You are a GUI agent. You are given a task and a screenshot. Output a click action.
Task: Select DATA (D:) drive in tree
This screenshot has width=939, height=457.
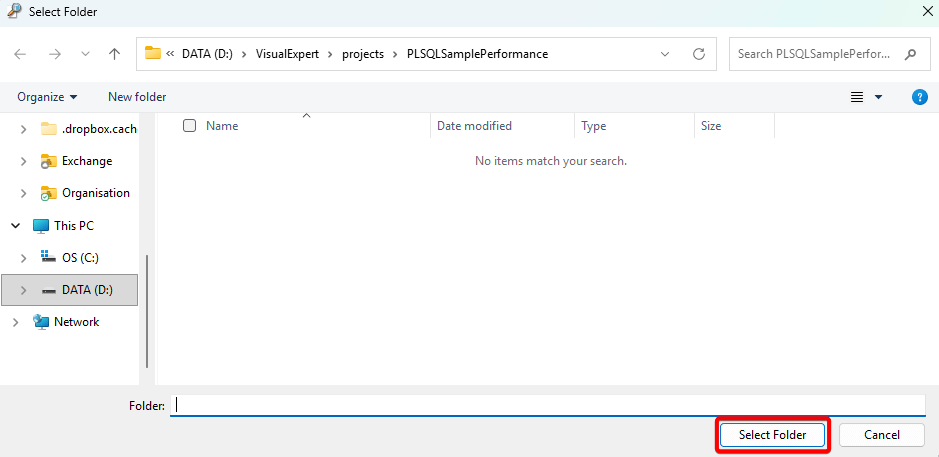78,290
